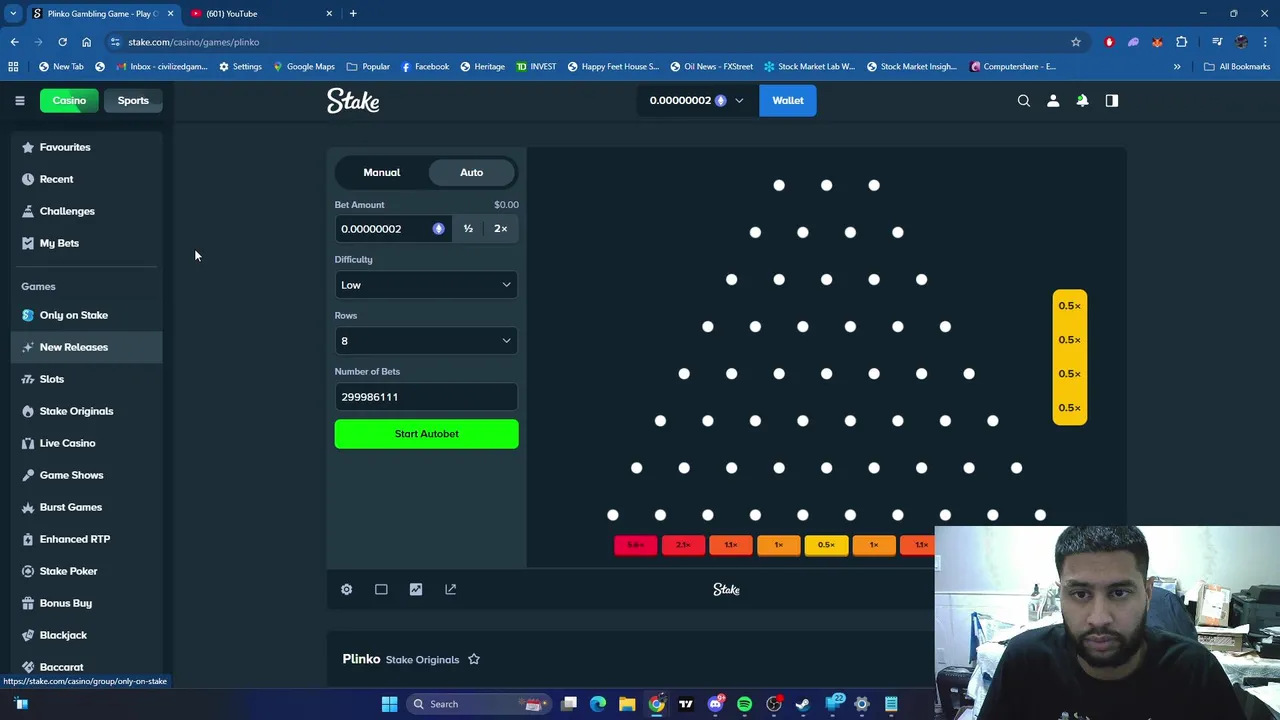1280x720 pixels.
Task: Open the site search magnifier
Action: point(1023,100)
